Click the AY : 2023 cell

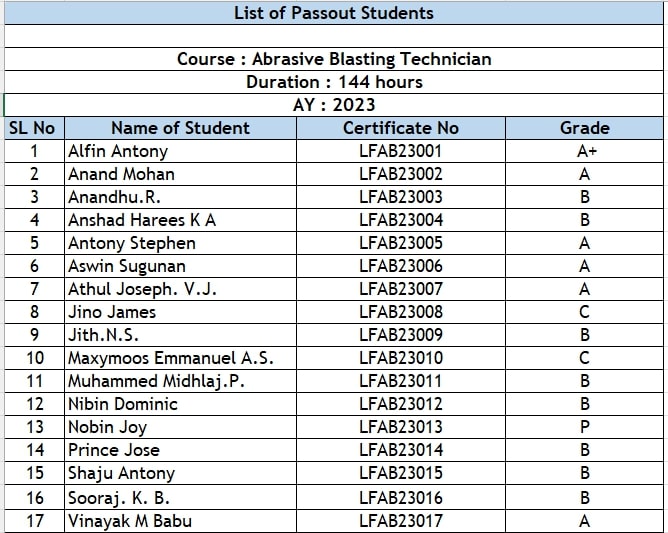[x=334, y=105]
